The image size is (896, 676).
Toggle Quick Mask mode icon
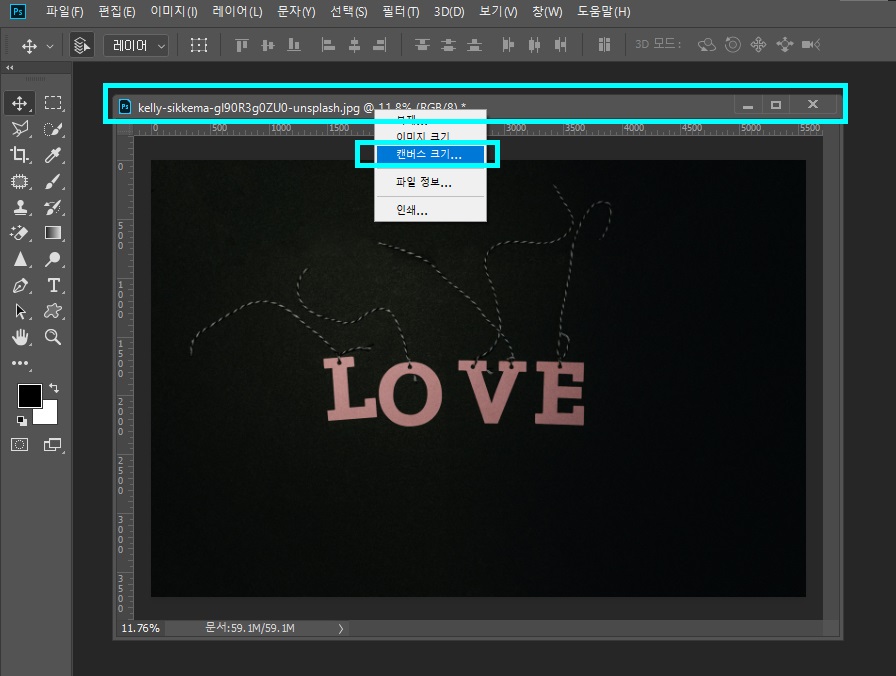(19, 445)
